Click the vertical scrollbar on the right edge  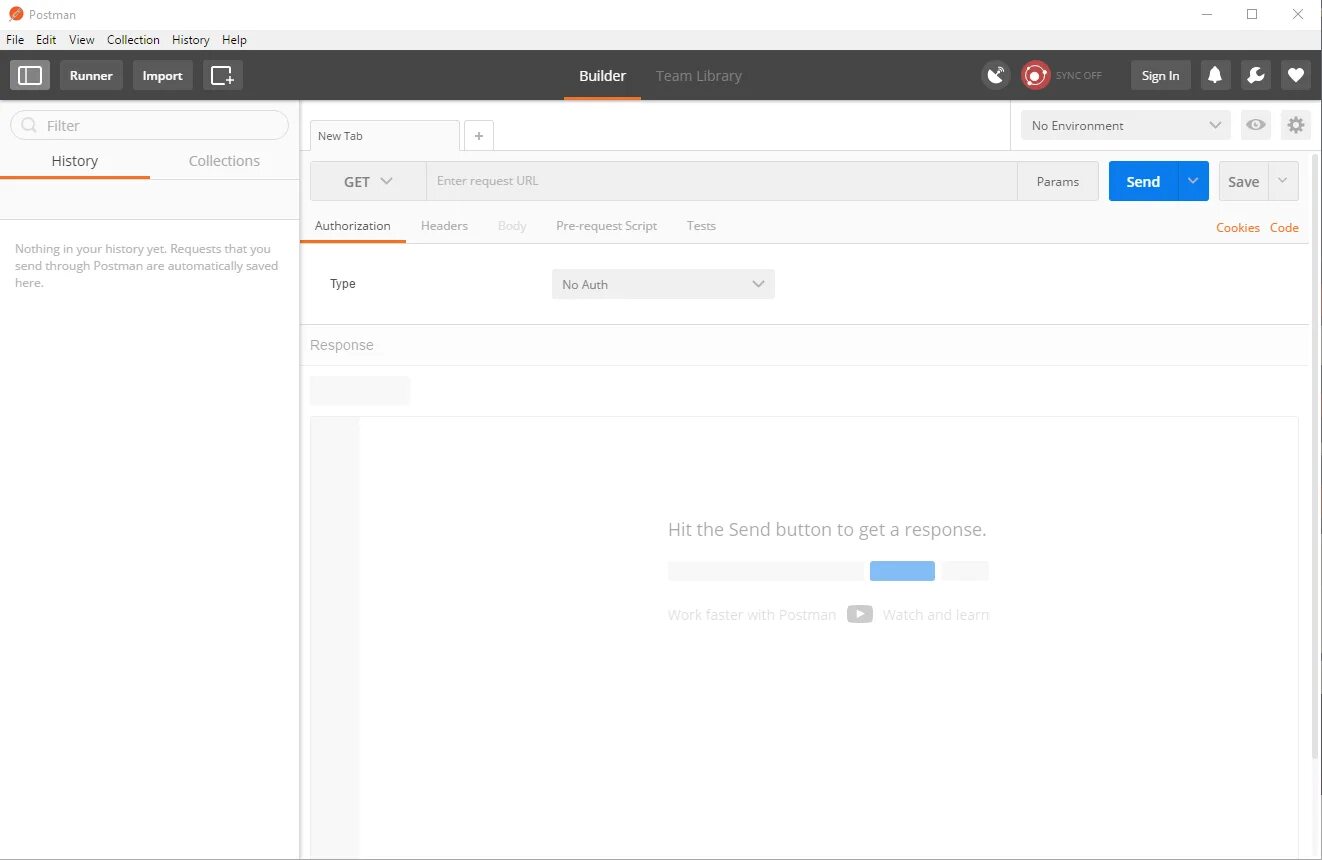1316,455
